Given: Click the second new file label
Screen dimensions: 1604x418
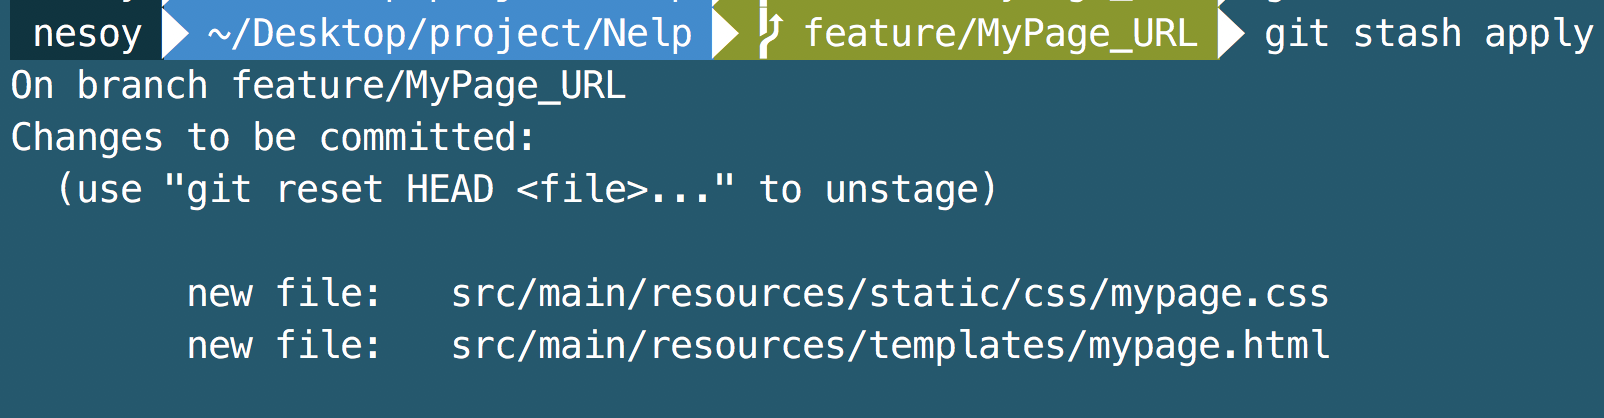Looking at the screenshot, I should tap(284, 346).
